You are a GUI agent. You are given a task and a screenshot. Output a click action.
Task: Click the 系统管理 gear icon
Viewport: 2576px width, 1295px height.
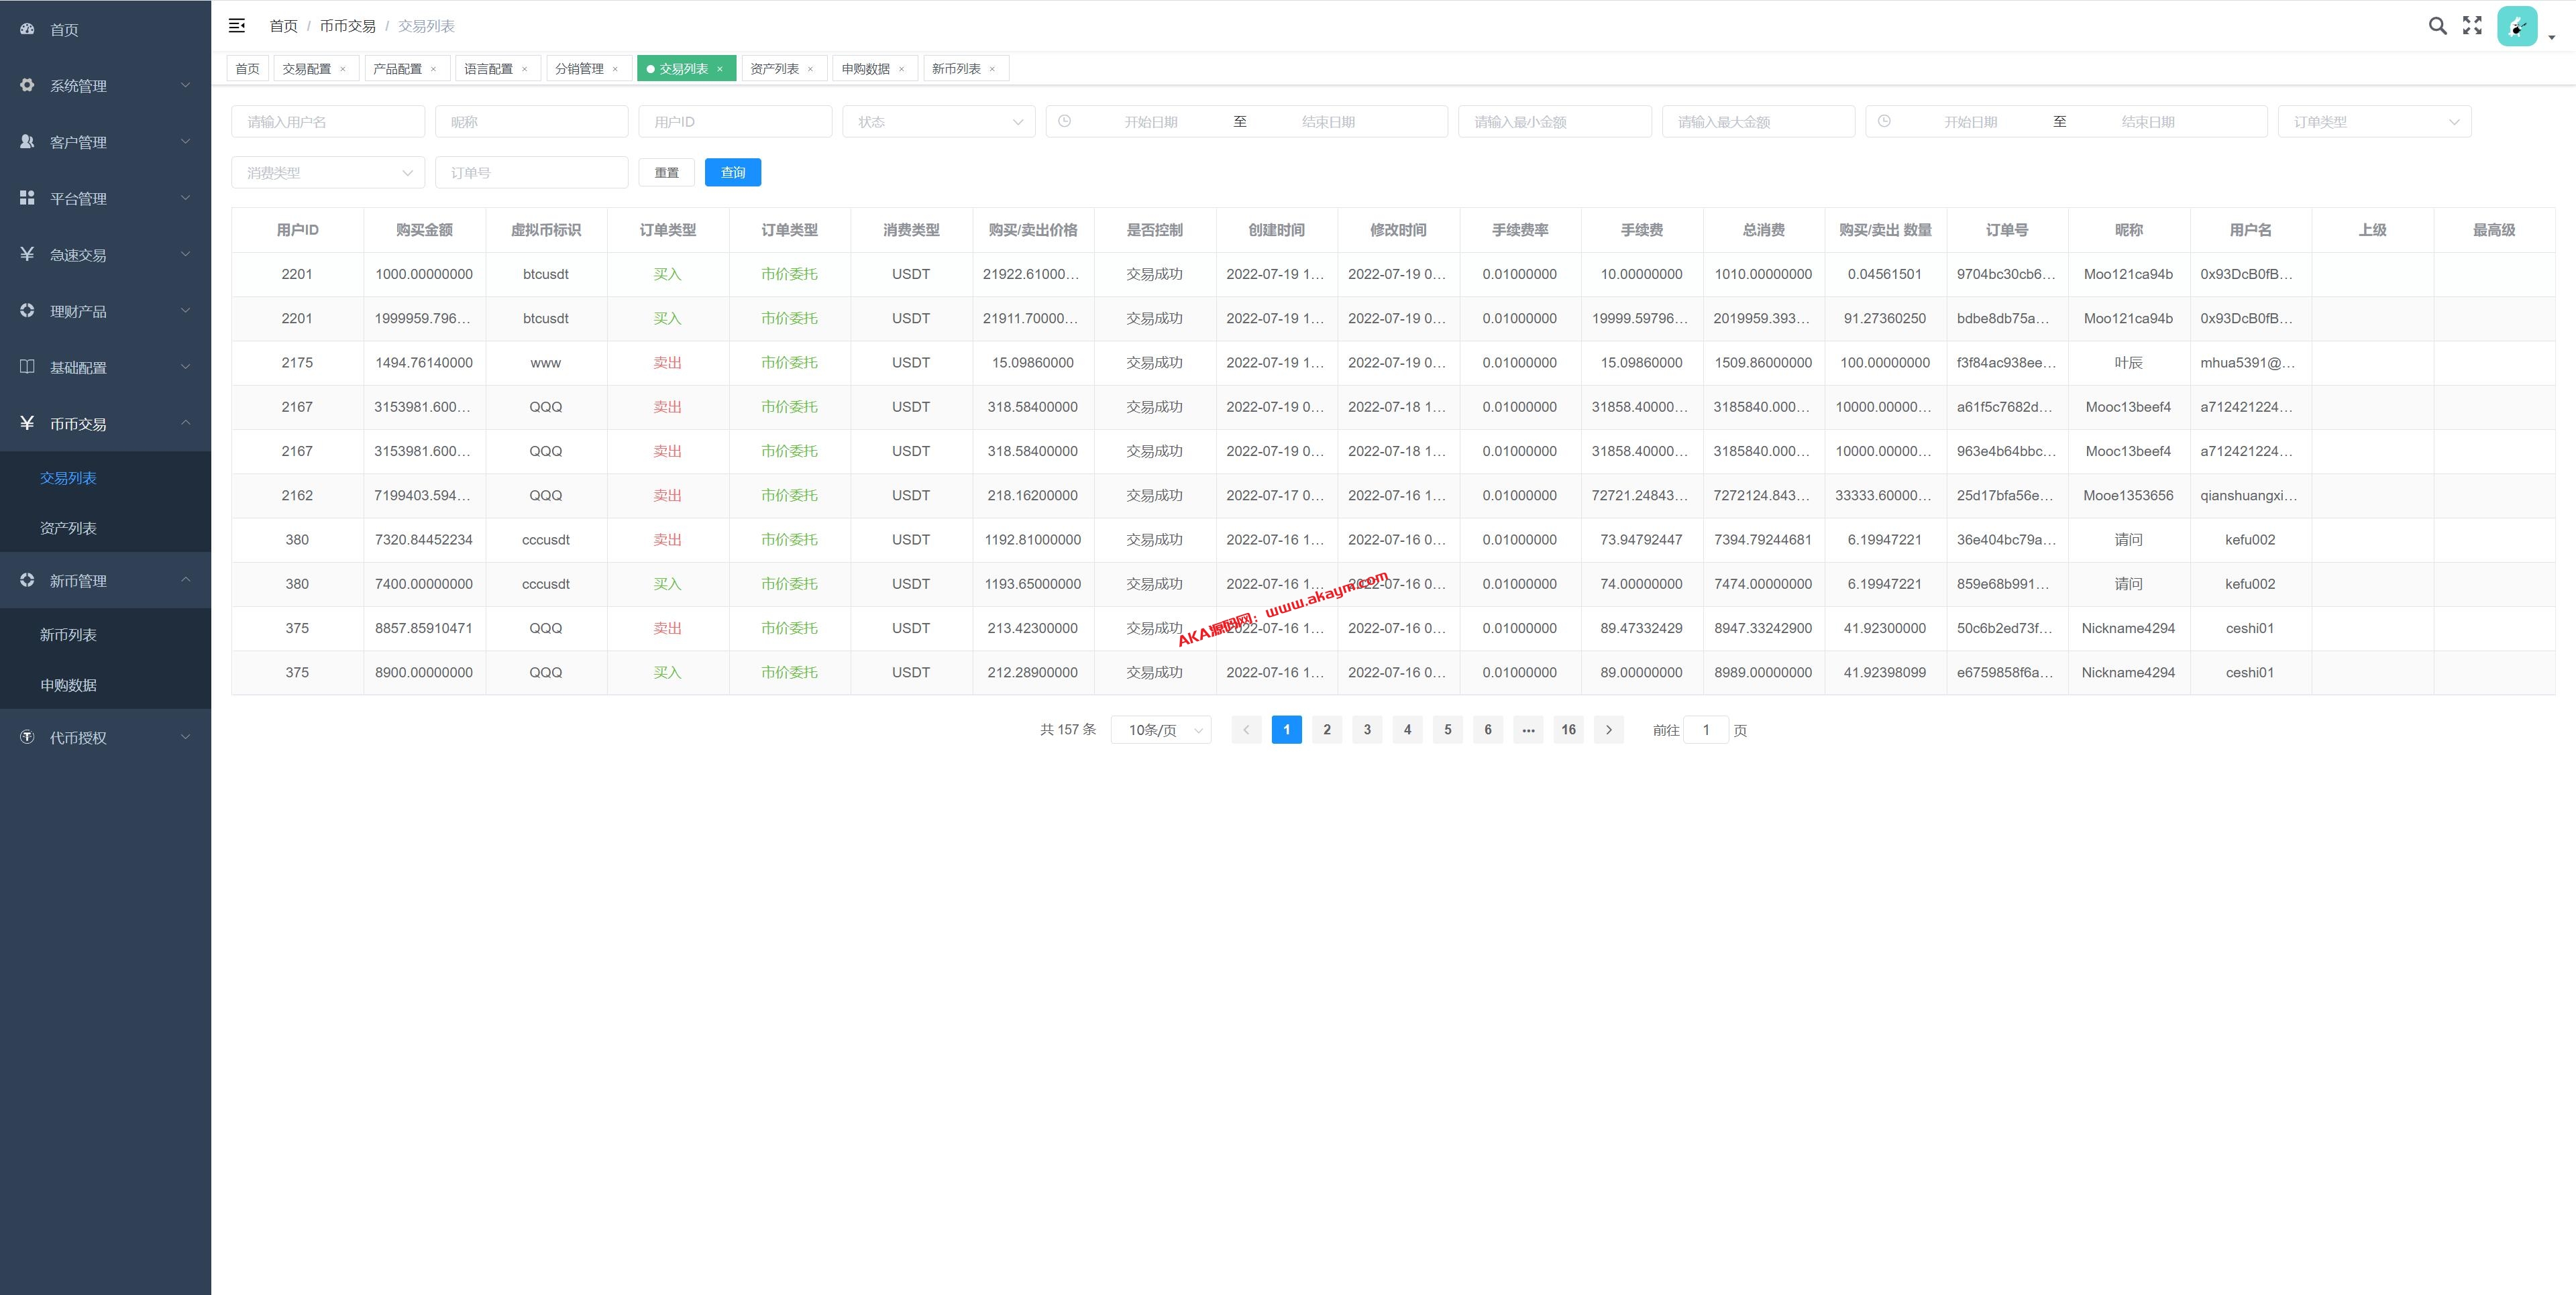click(x=27, y=85)
